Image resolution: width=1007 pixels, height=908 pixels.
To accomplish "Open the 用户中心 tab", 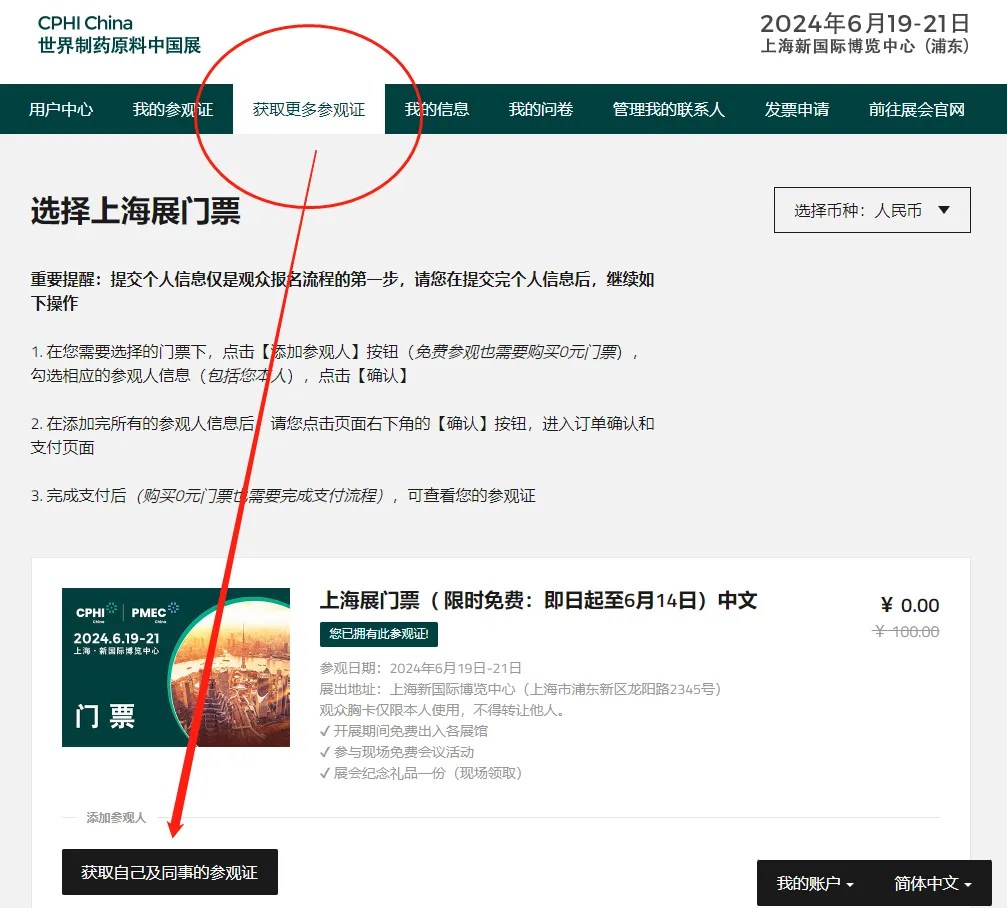I will pos(61,109).
